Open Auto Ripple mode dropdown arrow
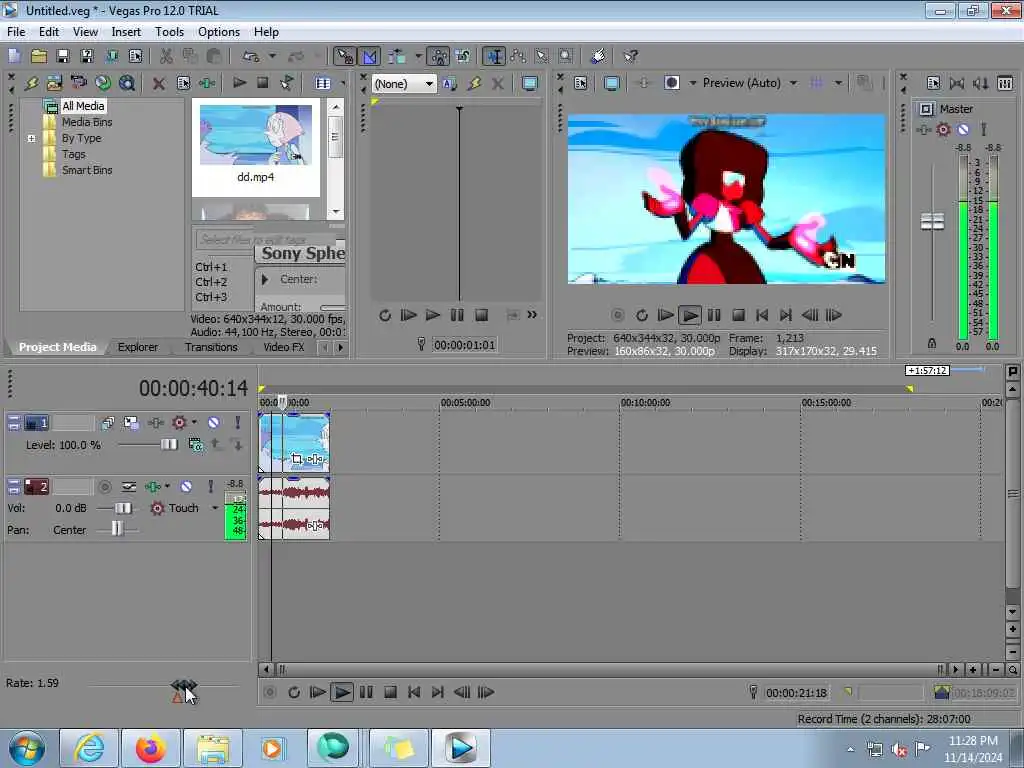The height and width of the screenshot is (768, 1024). (x=418, y=56)
